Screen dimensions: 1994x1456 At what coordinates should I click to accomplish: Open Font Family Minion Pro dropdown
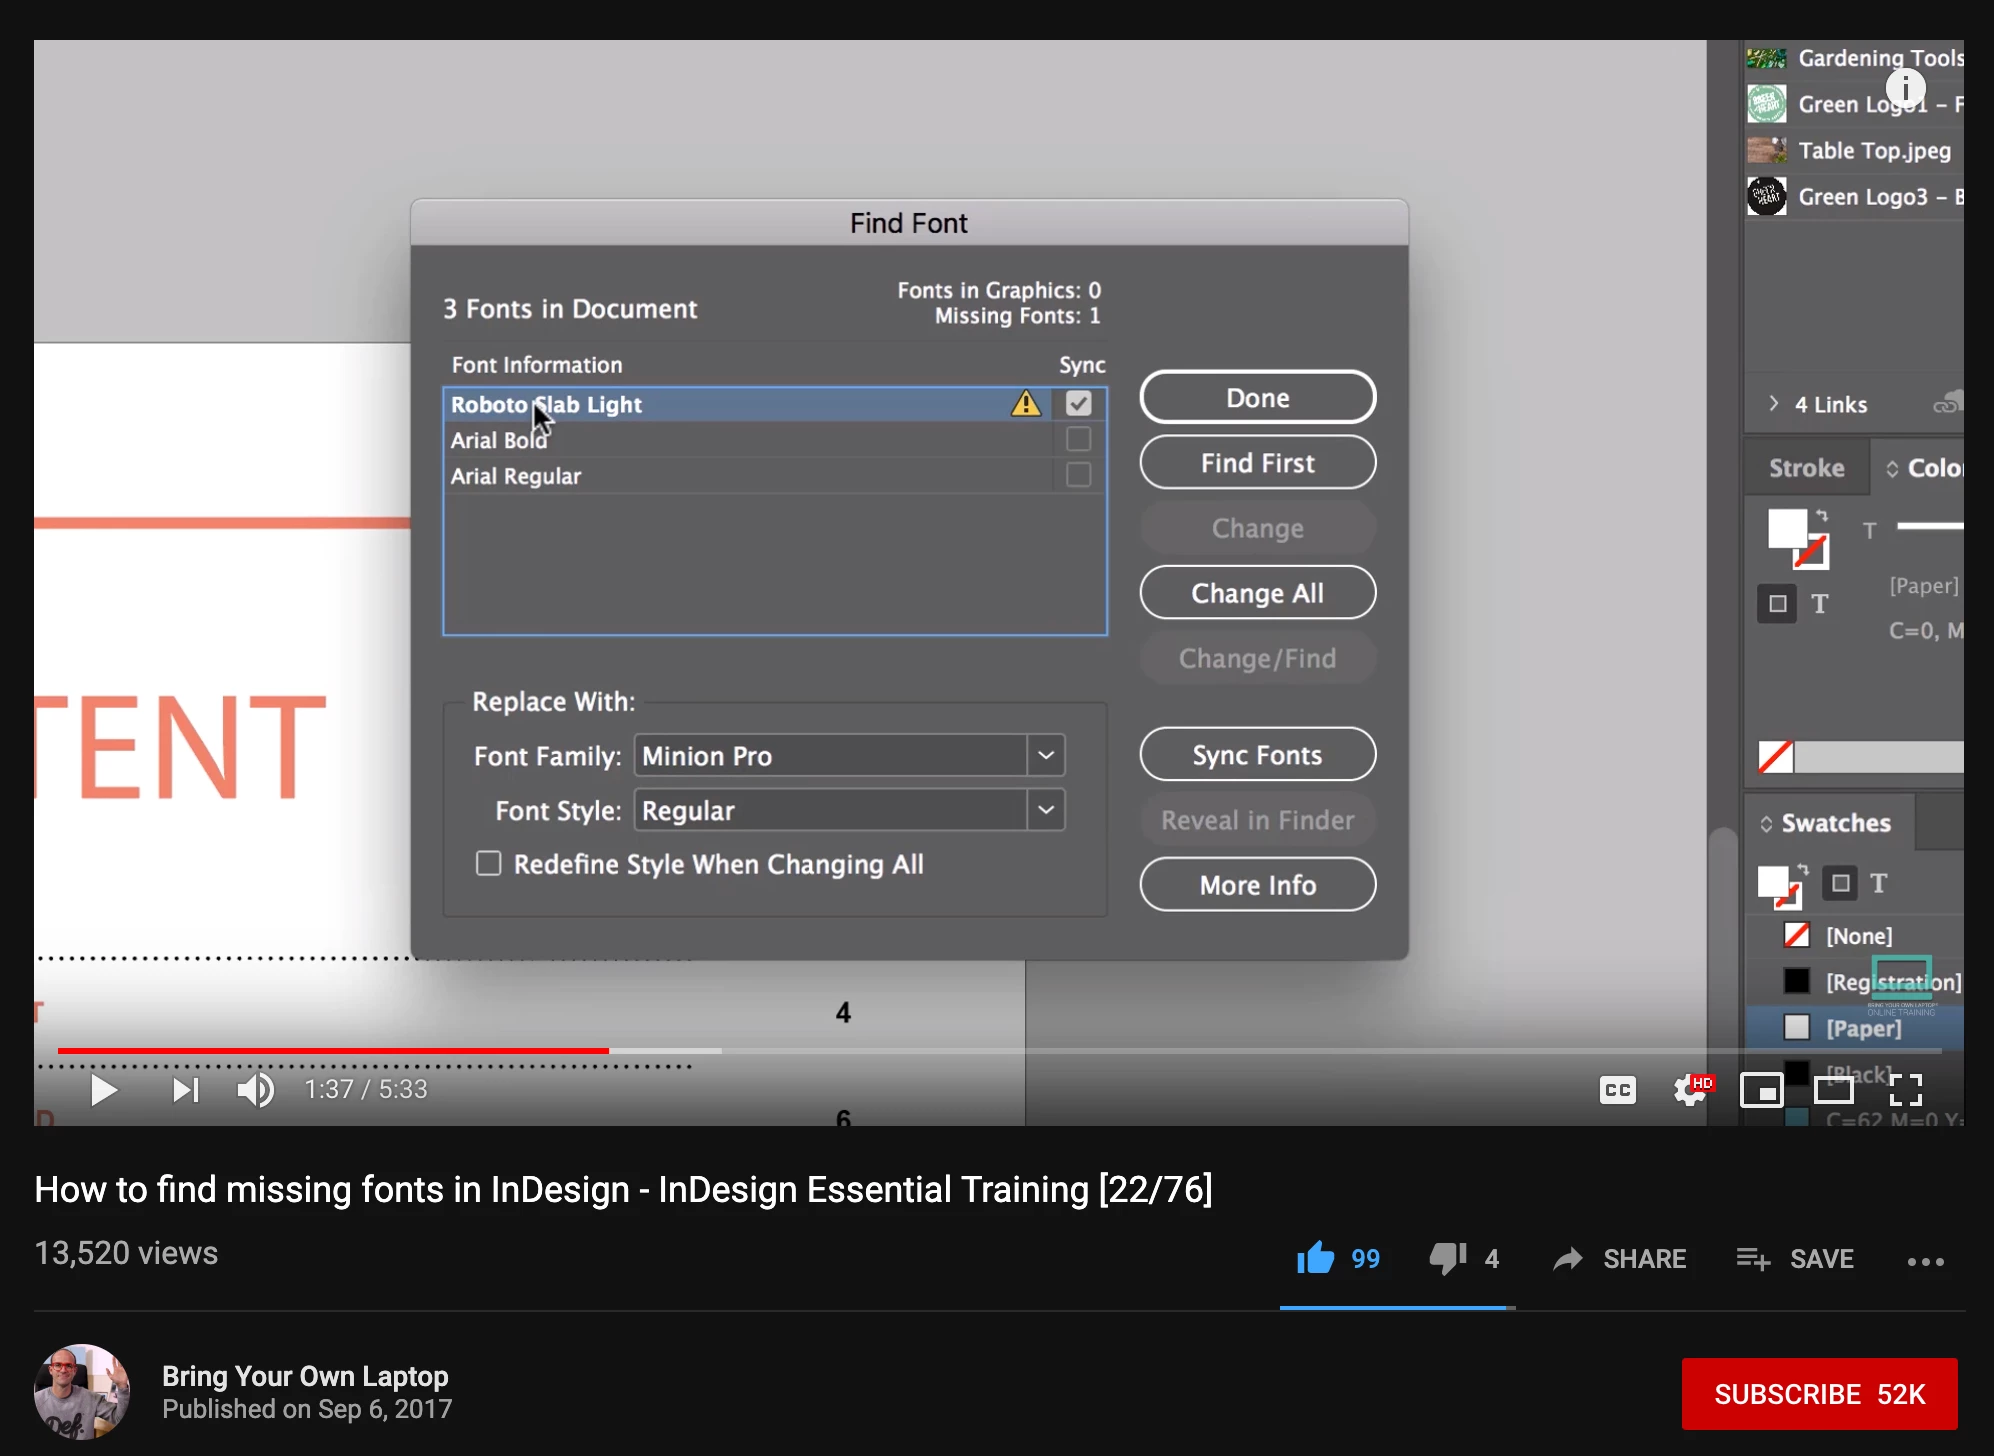[x=1046, y=756]
